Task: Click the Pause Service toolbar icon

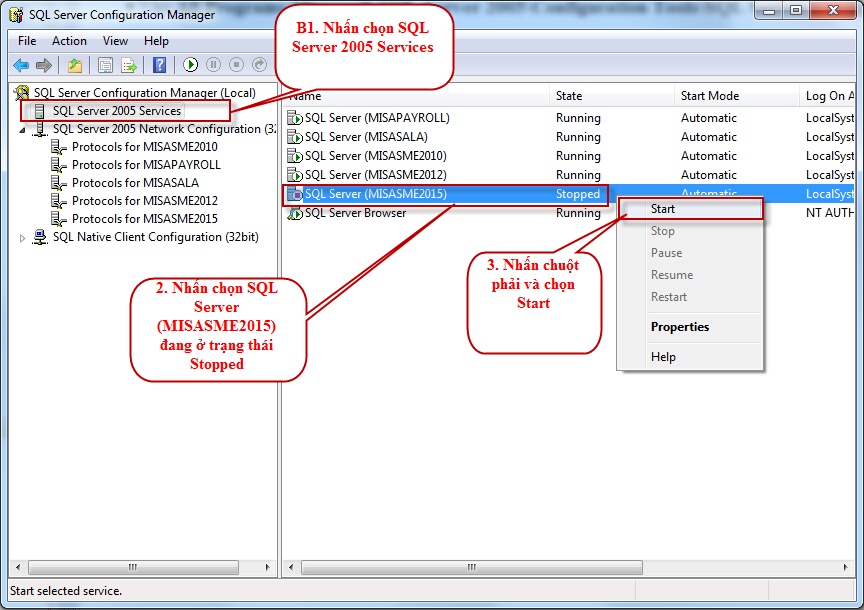Action: 213,65
